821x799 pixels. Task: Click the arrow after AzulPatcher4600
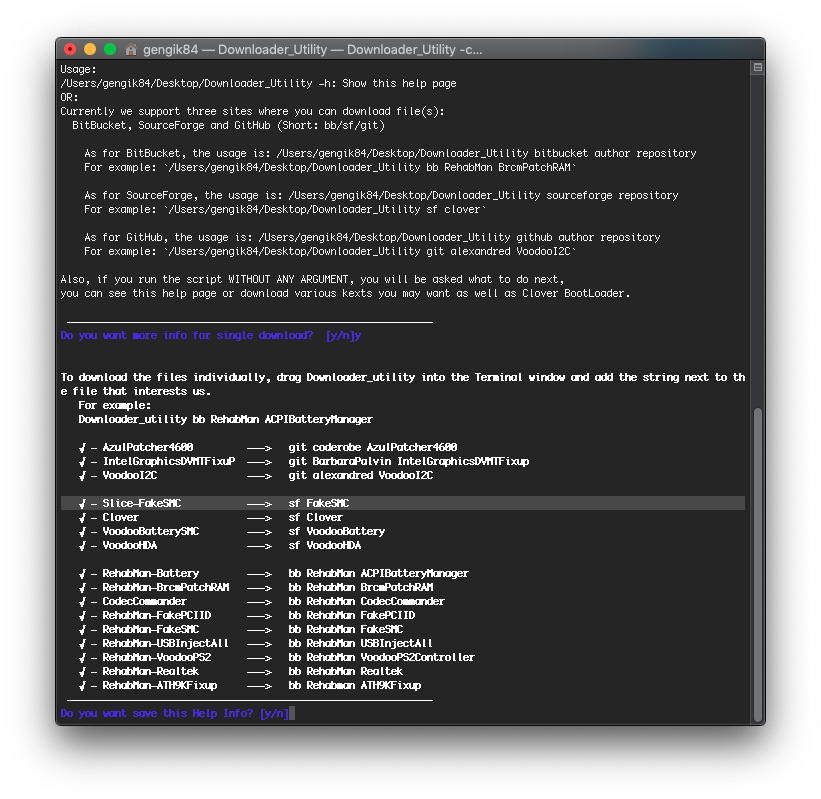click(x=259, y=448)
